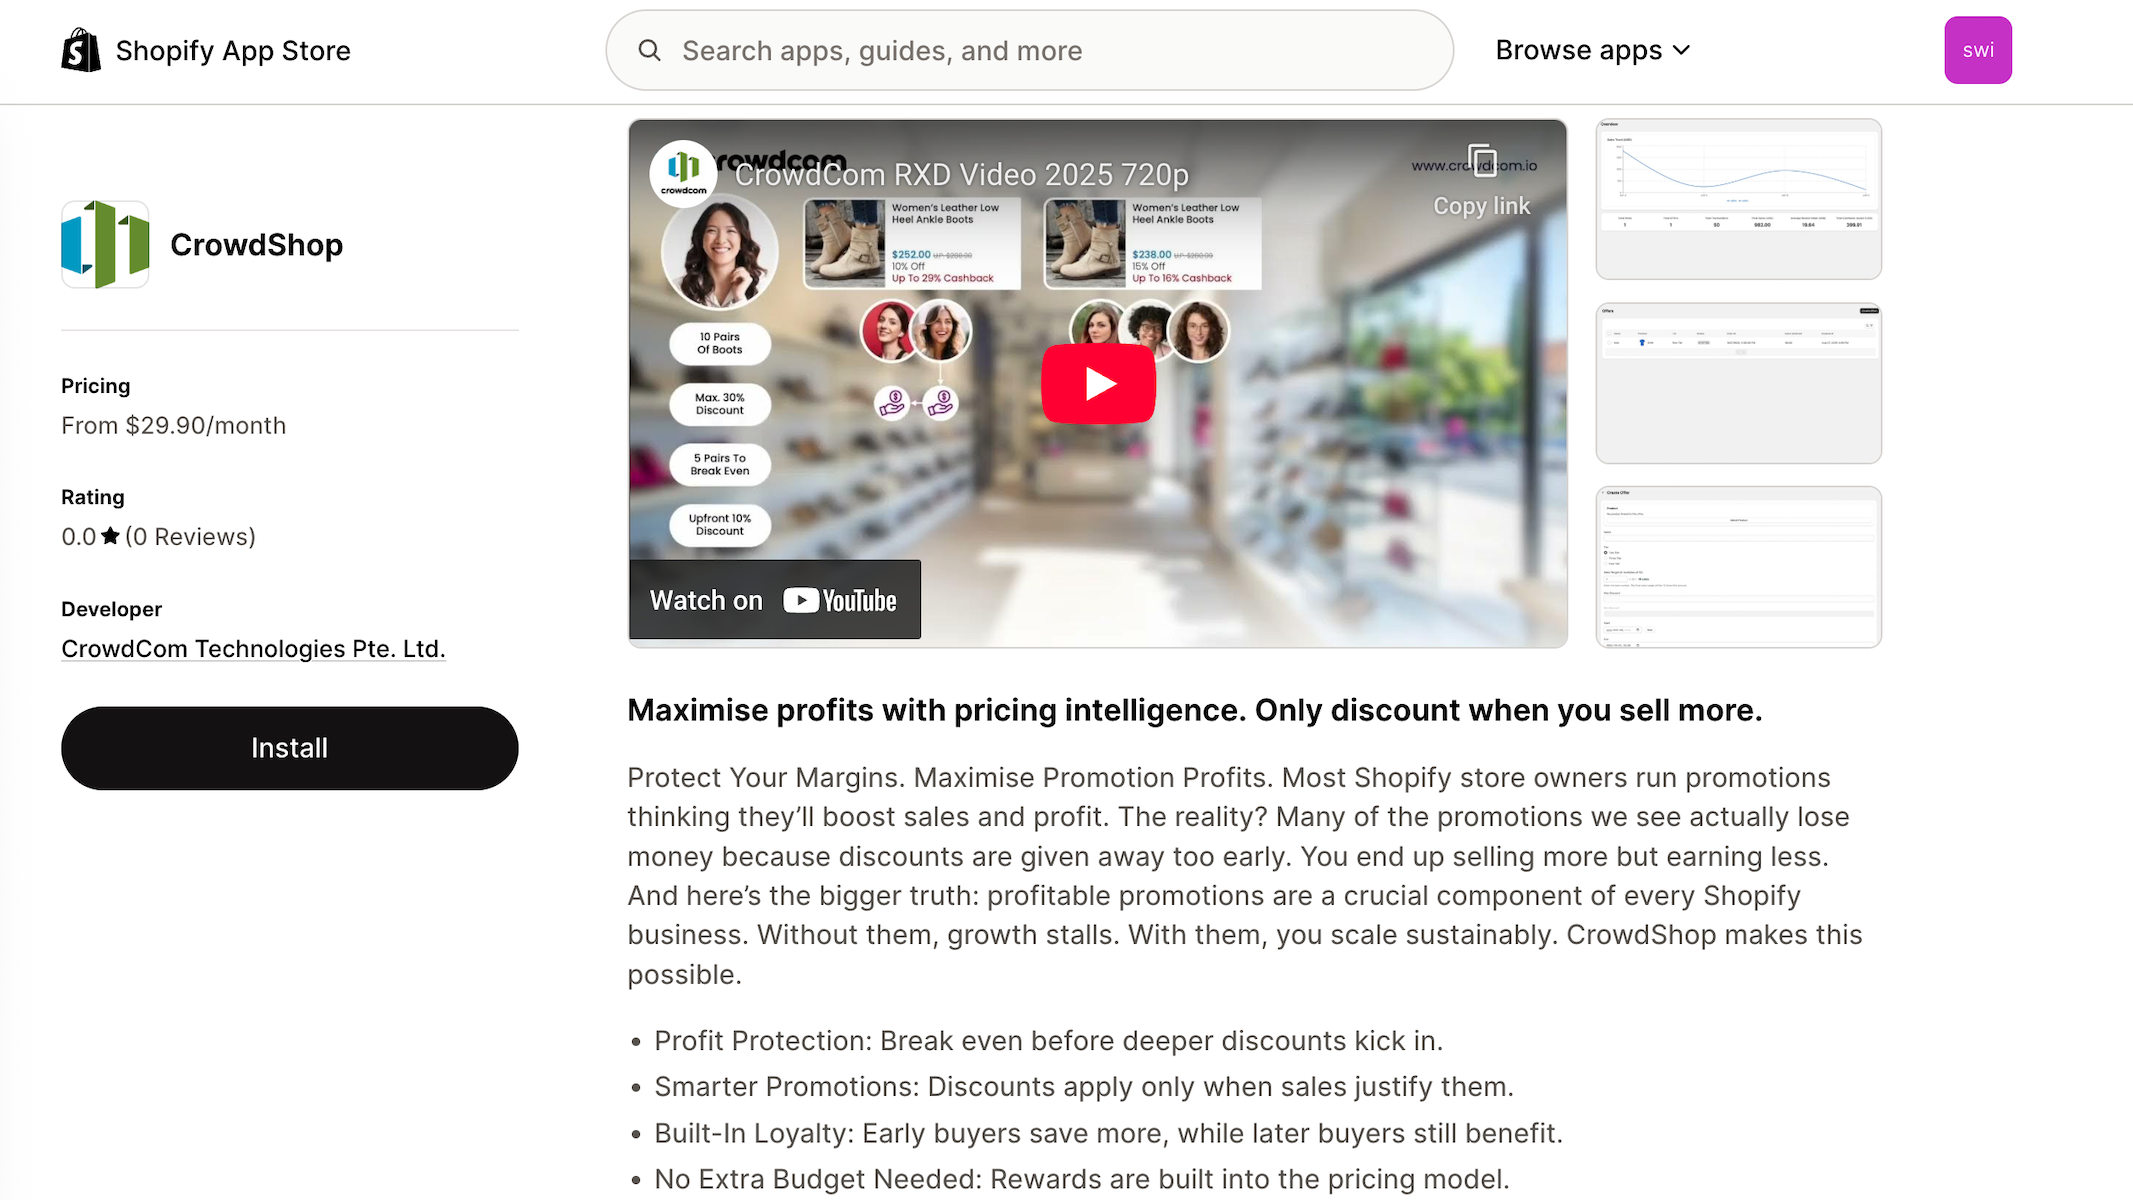Open the (0 Reviews) rating link
Viewport: 2133px width, 1200px height.
[x=190, y=537]
